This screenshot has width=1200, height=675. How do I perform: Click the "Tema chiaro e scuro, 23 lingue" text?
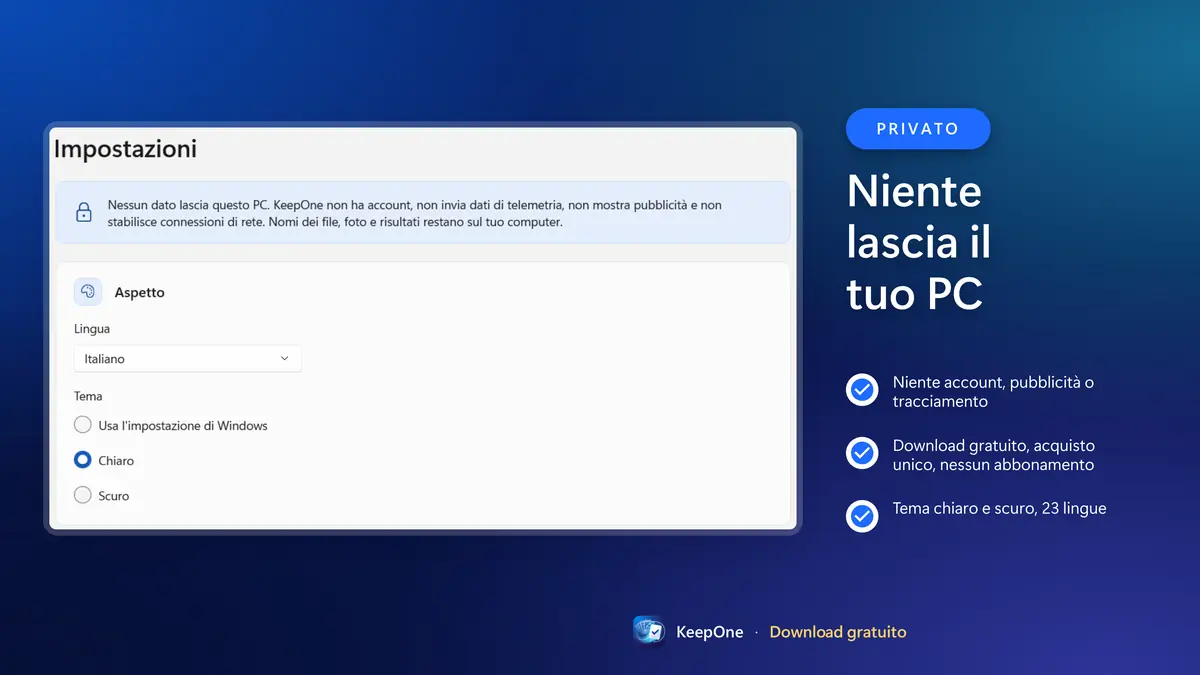999,508
